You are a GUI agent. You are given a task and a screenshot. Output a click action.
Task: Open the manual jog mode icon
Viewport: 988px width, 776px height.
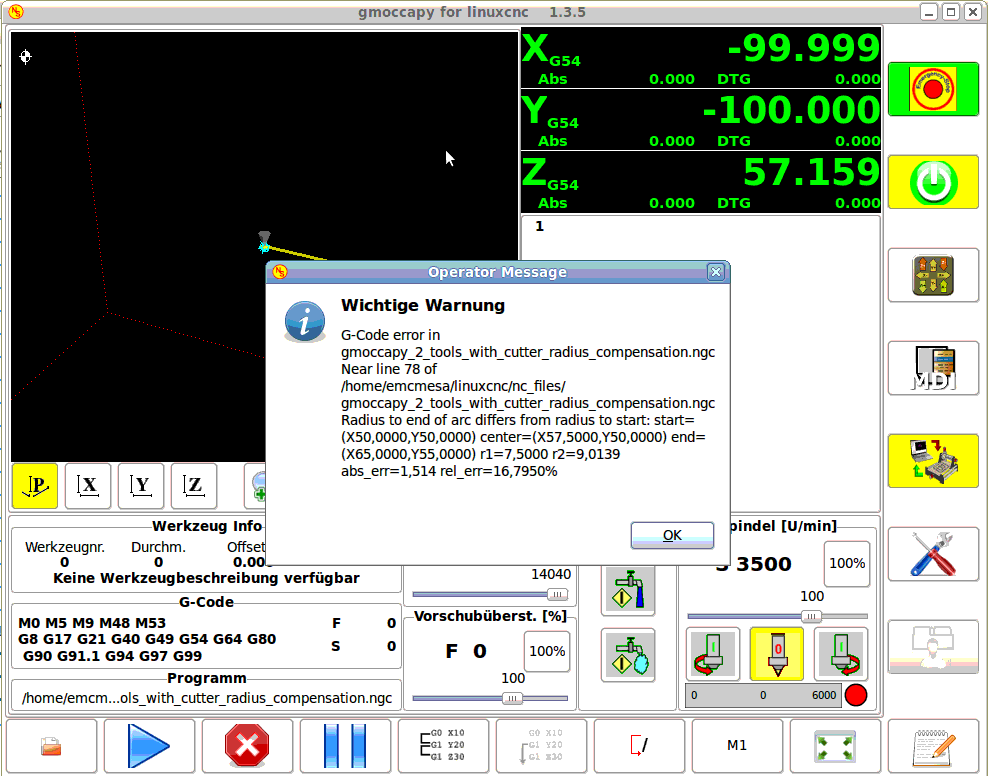click(x=933, y=275)
